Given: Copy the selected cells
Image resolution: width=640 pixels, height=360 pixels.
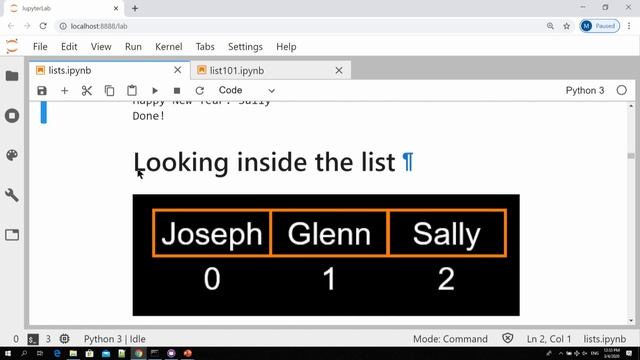Looking at the screenshot, I should coord(109,91).
